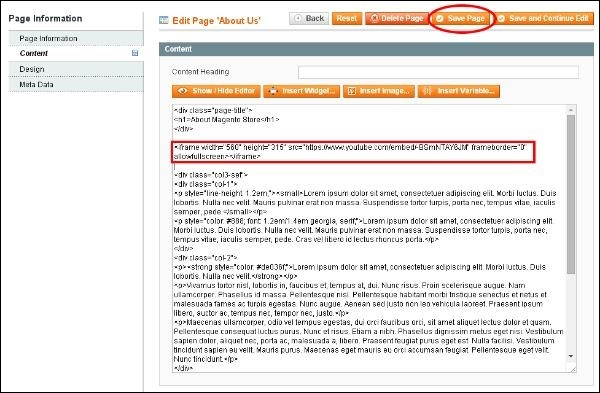Viewport: 600px width, 393px height.
Task: Click the eye icon on Show/Hide Editor
Action: pyautogui.click(x=183, y=91)
